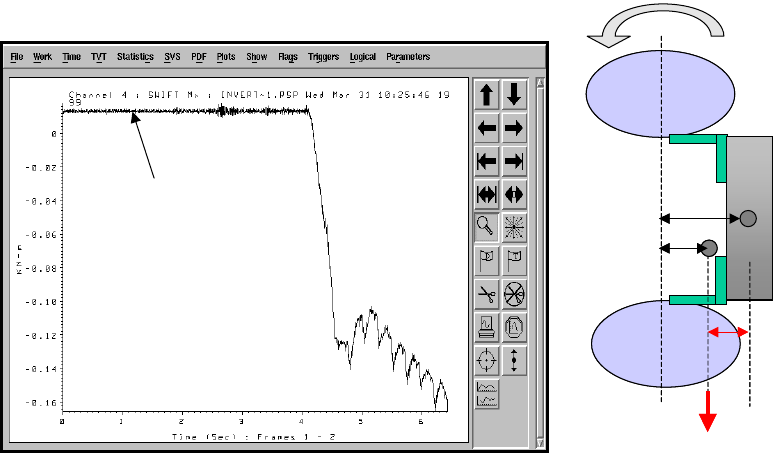
Task: Select the scissors cut tool
Action: click(487, 294)
